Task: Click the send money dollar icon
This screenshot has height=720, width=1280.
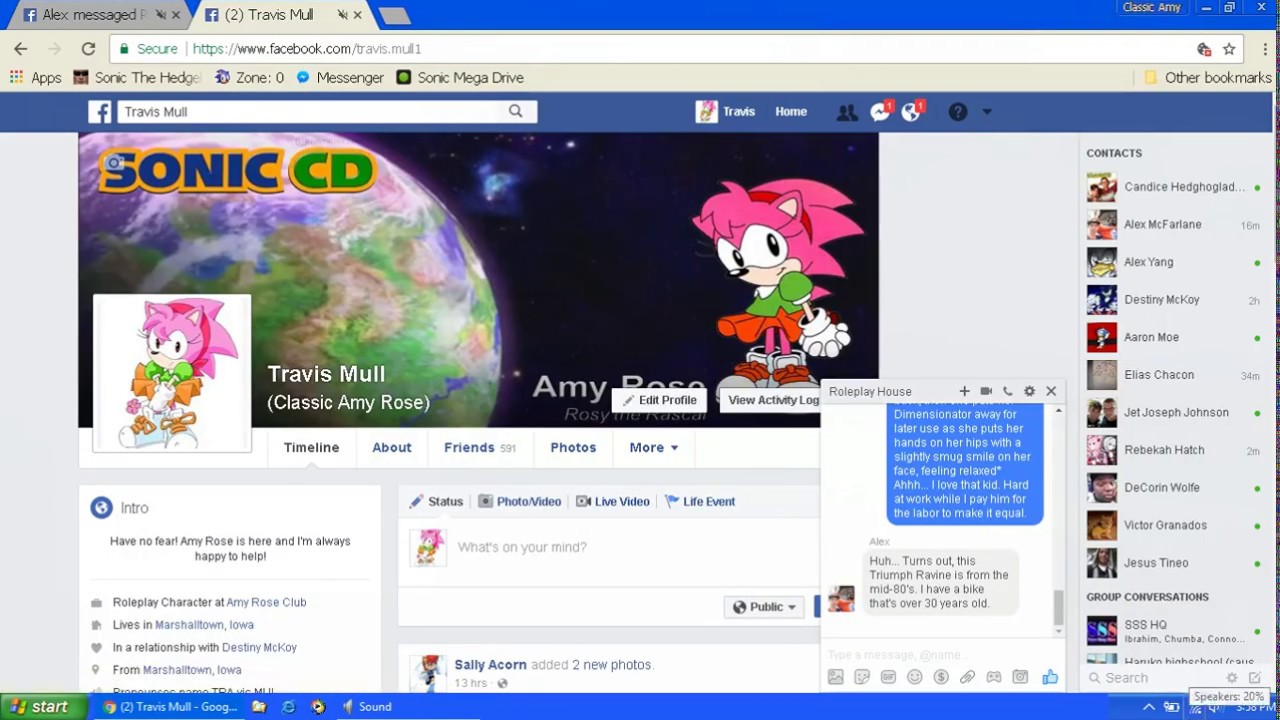Action: pos(941,677)
